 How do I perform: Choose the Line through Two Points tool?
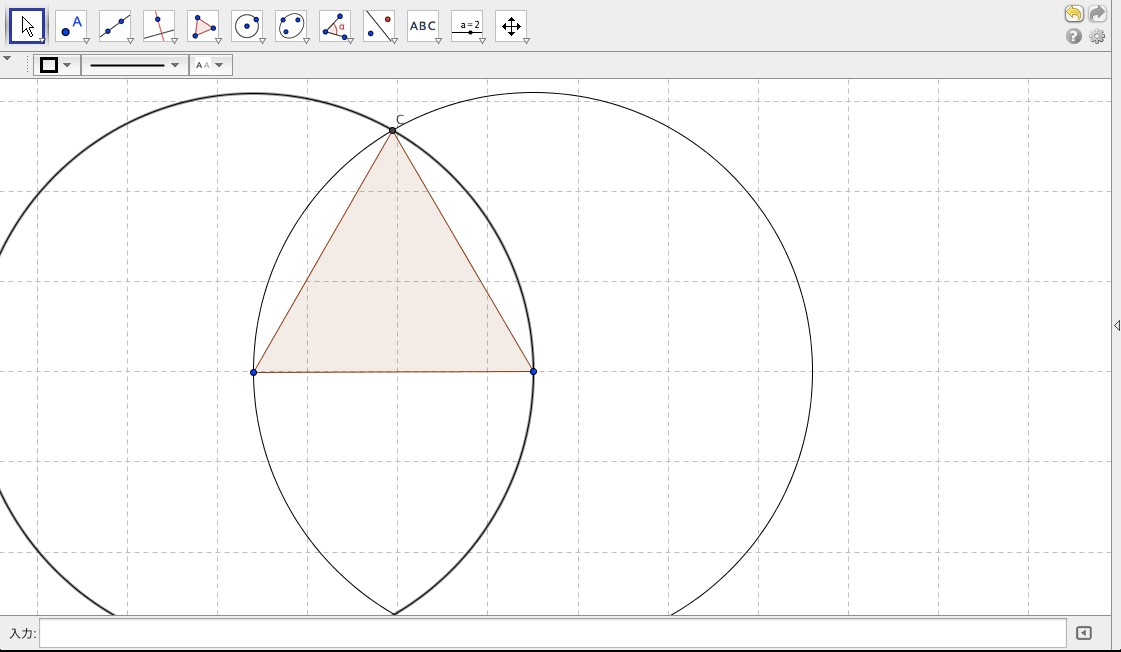(115, 26)
